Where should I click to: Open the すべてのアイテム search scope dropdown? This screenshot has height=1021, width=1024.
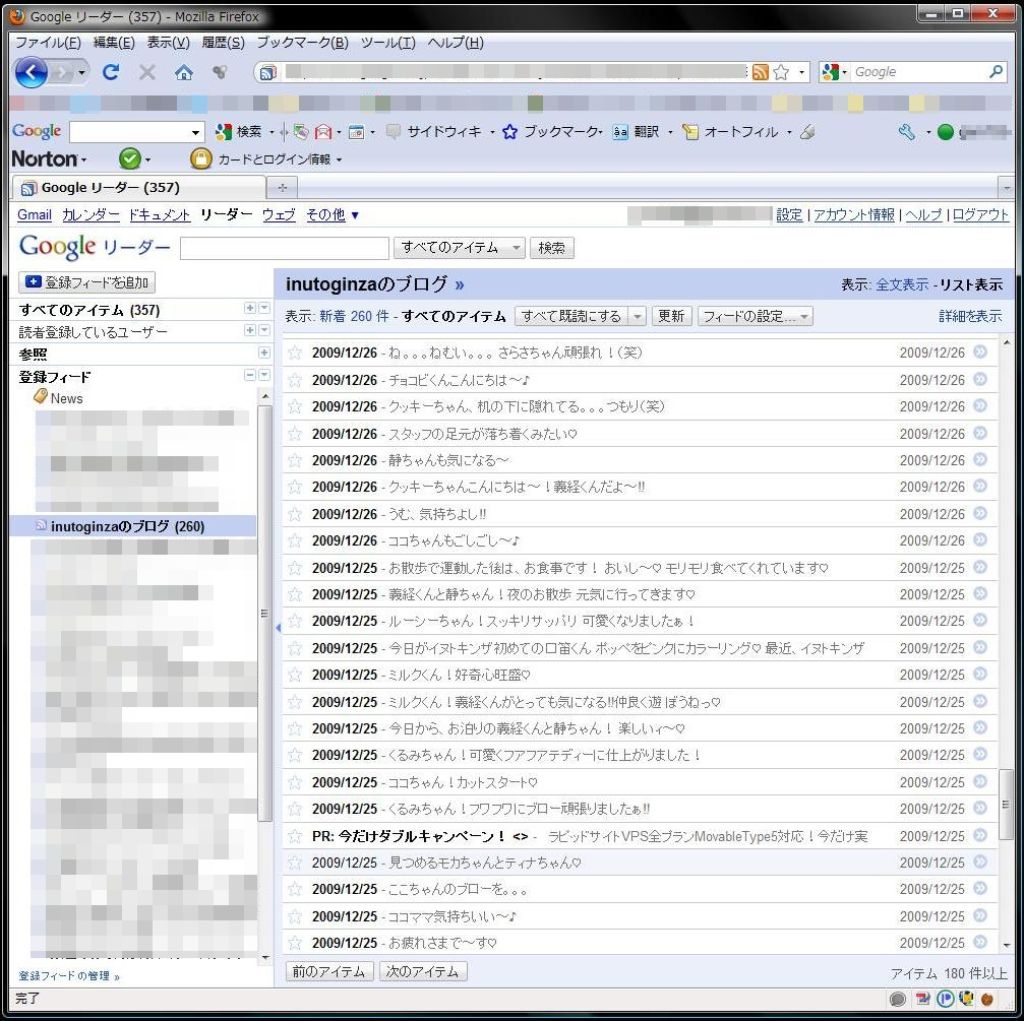pos(459,248)
